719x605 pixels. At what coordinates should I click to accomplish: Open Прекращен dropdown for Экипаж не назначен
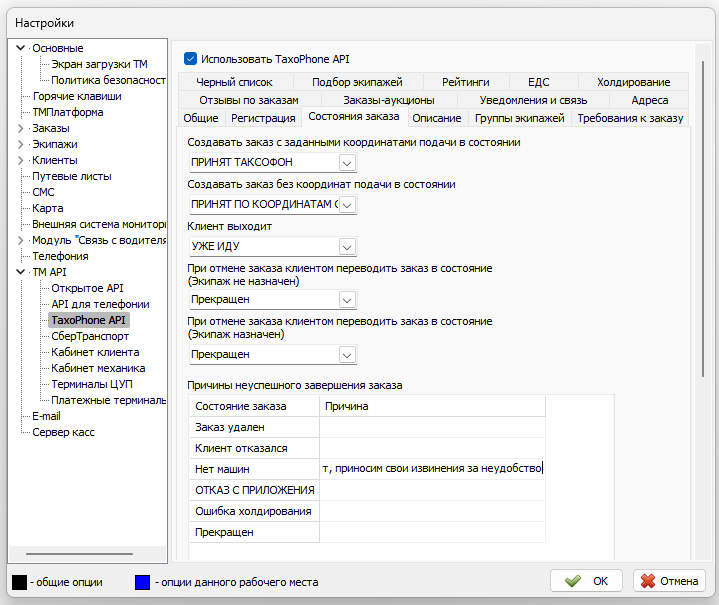[347, 300]
